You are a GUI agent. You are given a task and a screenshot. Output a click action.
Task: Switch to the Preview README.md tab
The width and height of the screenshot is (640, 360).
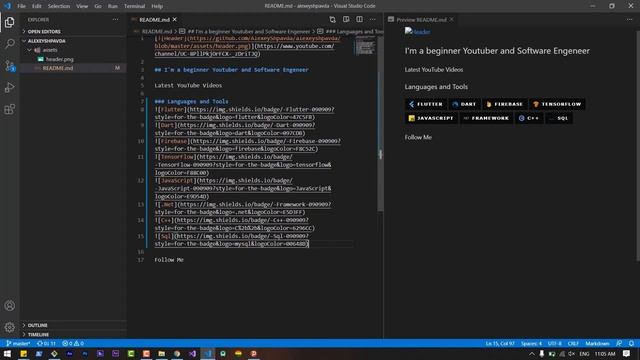coord(421,20)
